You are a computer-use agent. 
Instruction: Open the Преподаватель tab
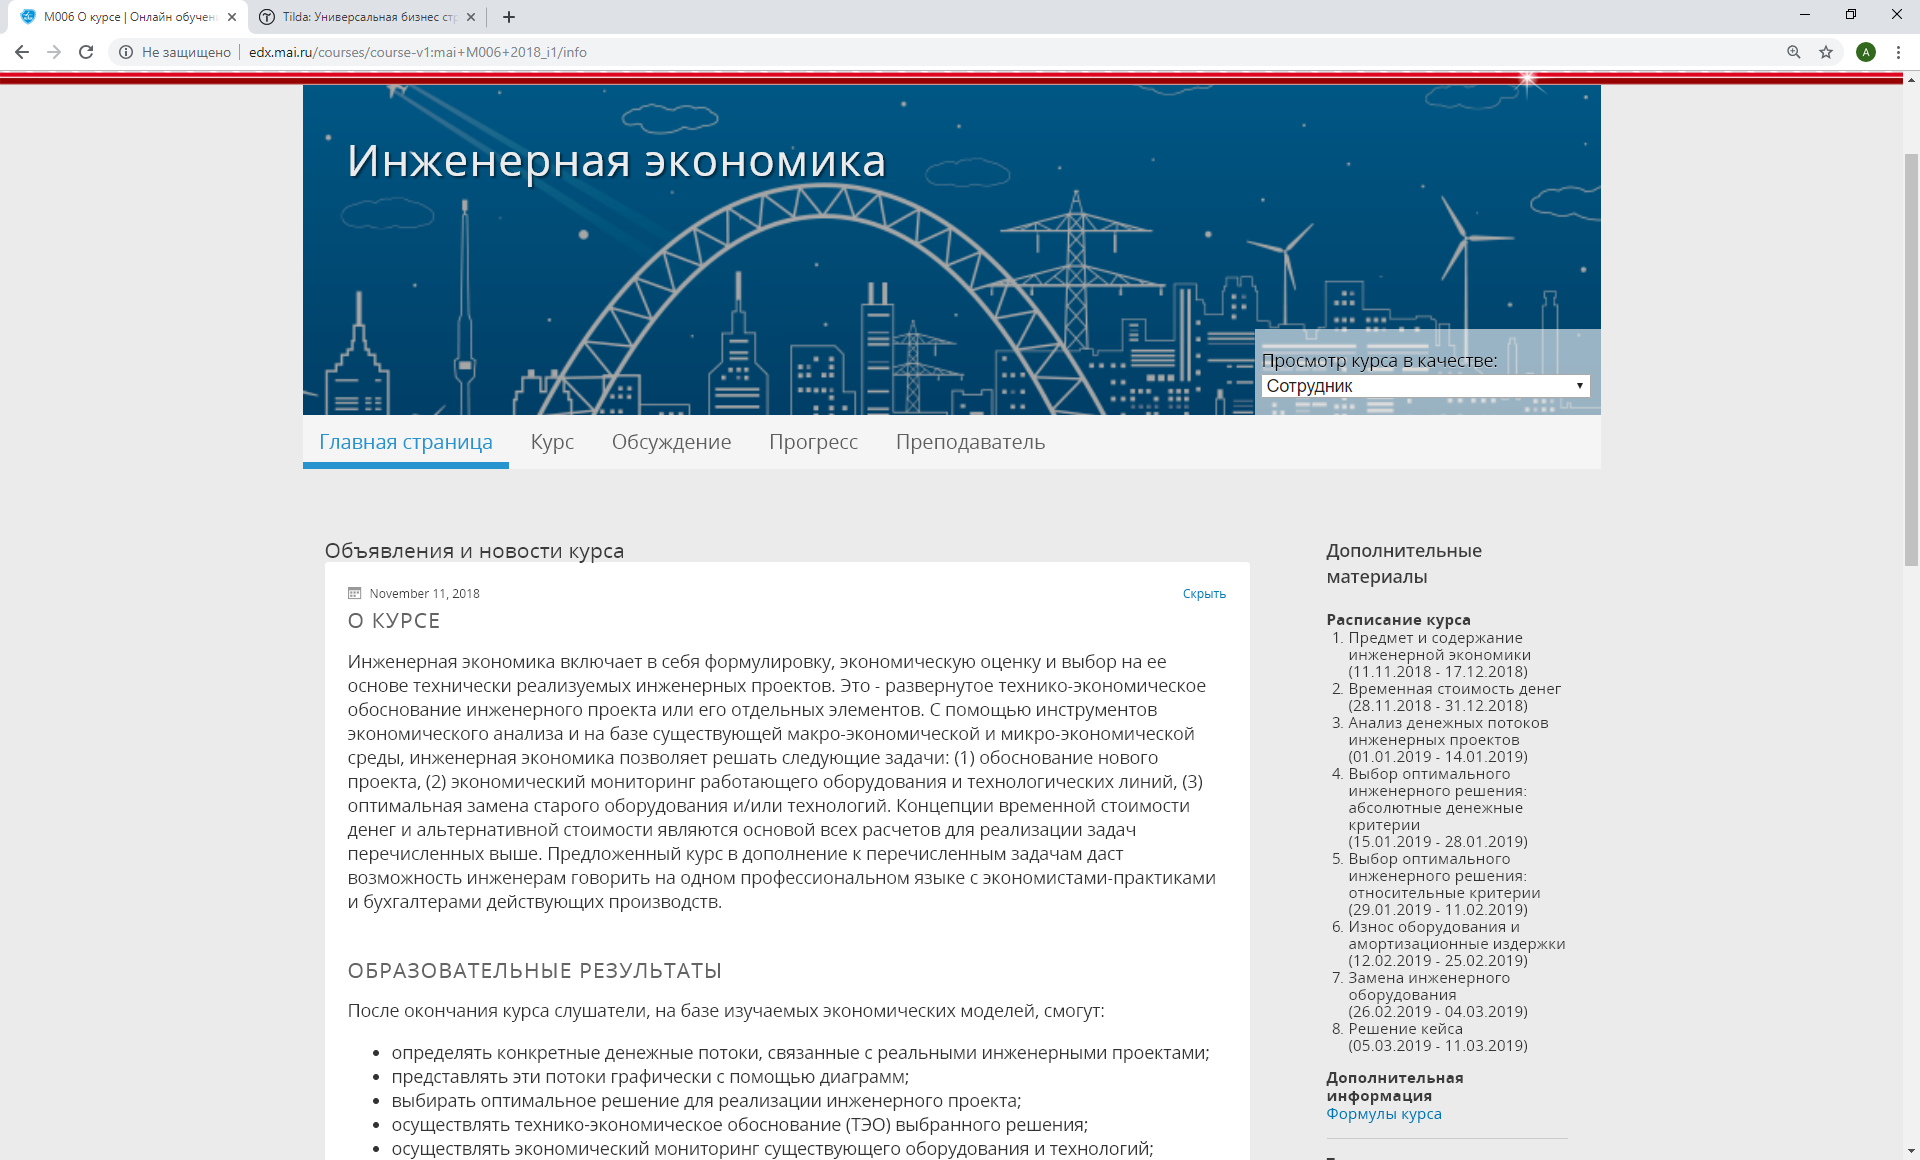point(970,442)
